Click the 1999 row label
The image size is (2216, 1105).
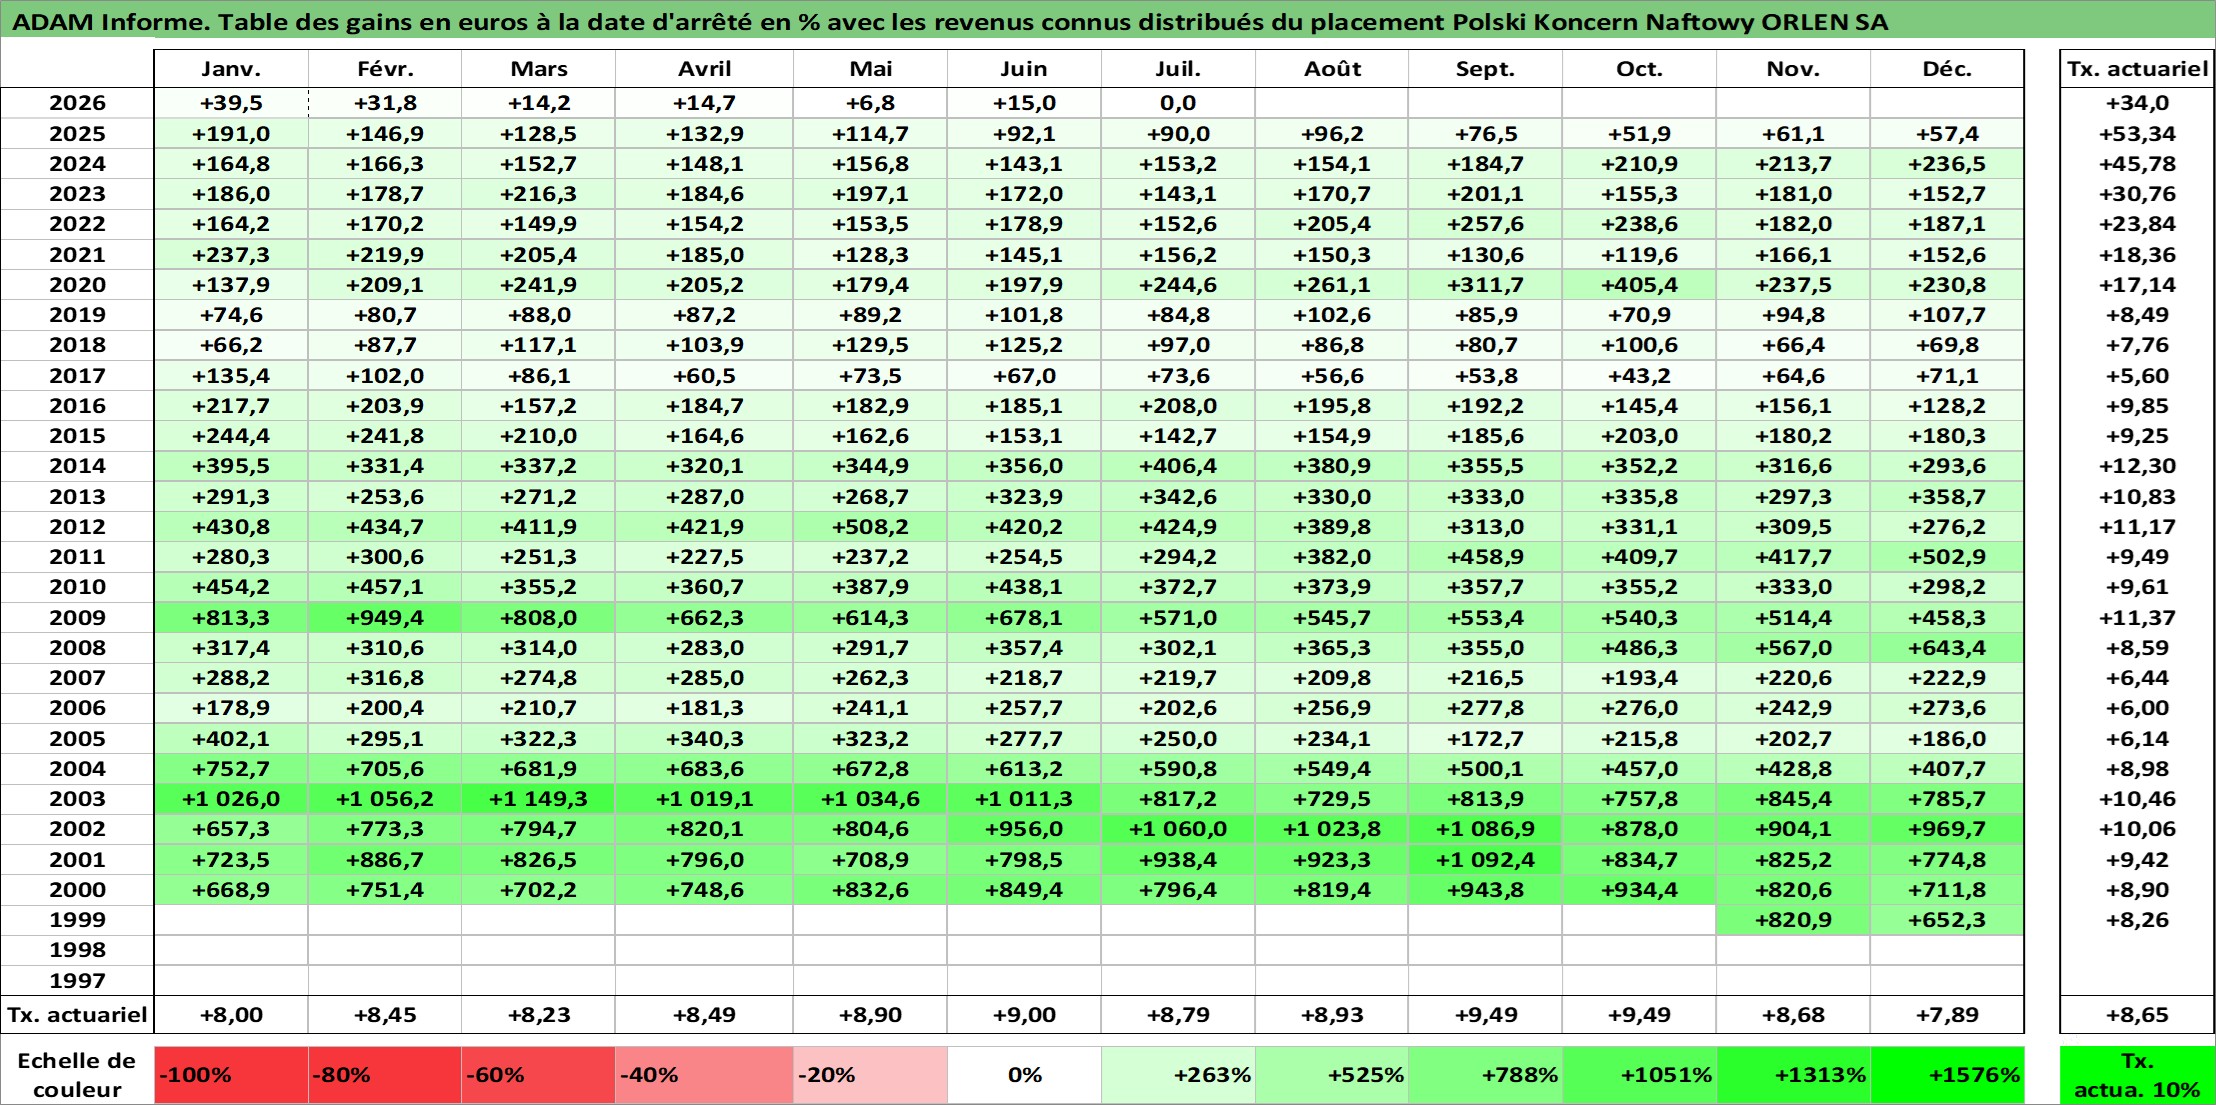pos(77,919)
